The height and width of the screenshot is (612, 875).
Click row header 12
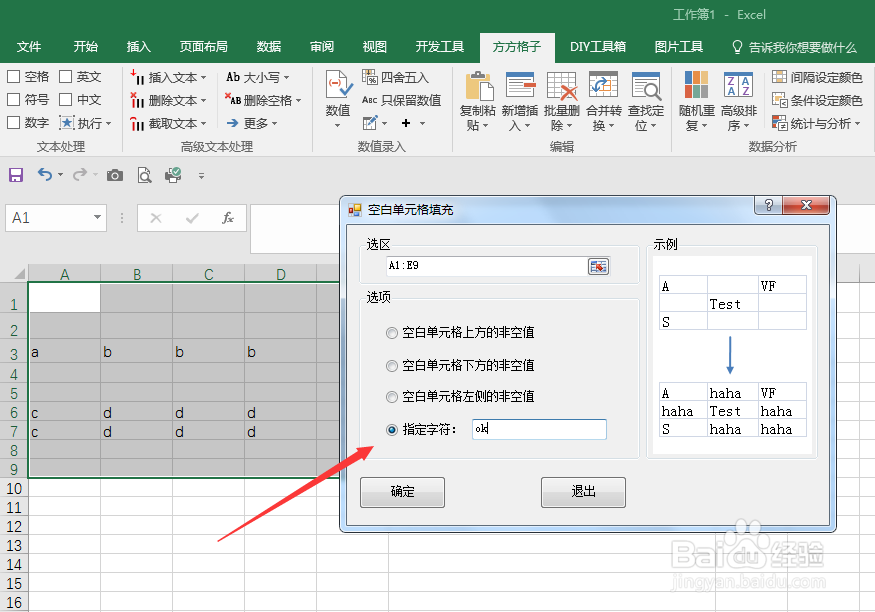(14, 527)
